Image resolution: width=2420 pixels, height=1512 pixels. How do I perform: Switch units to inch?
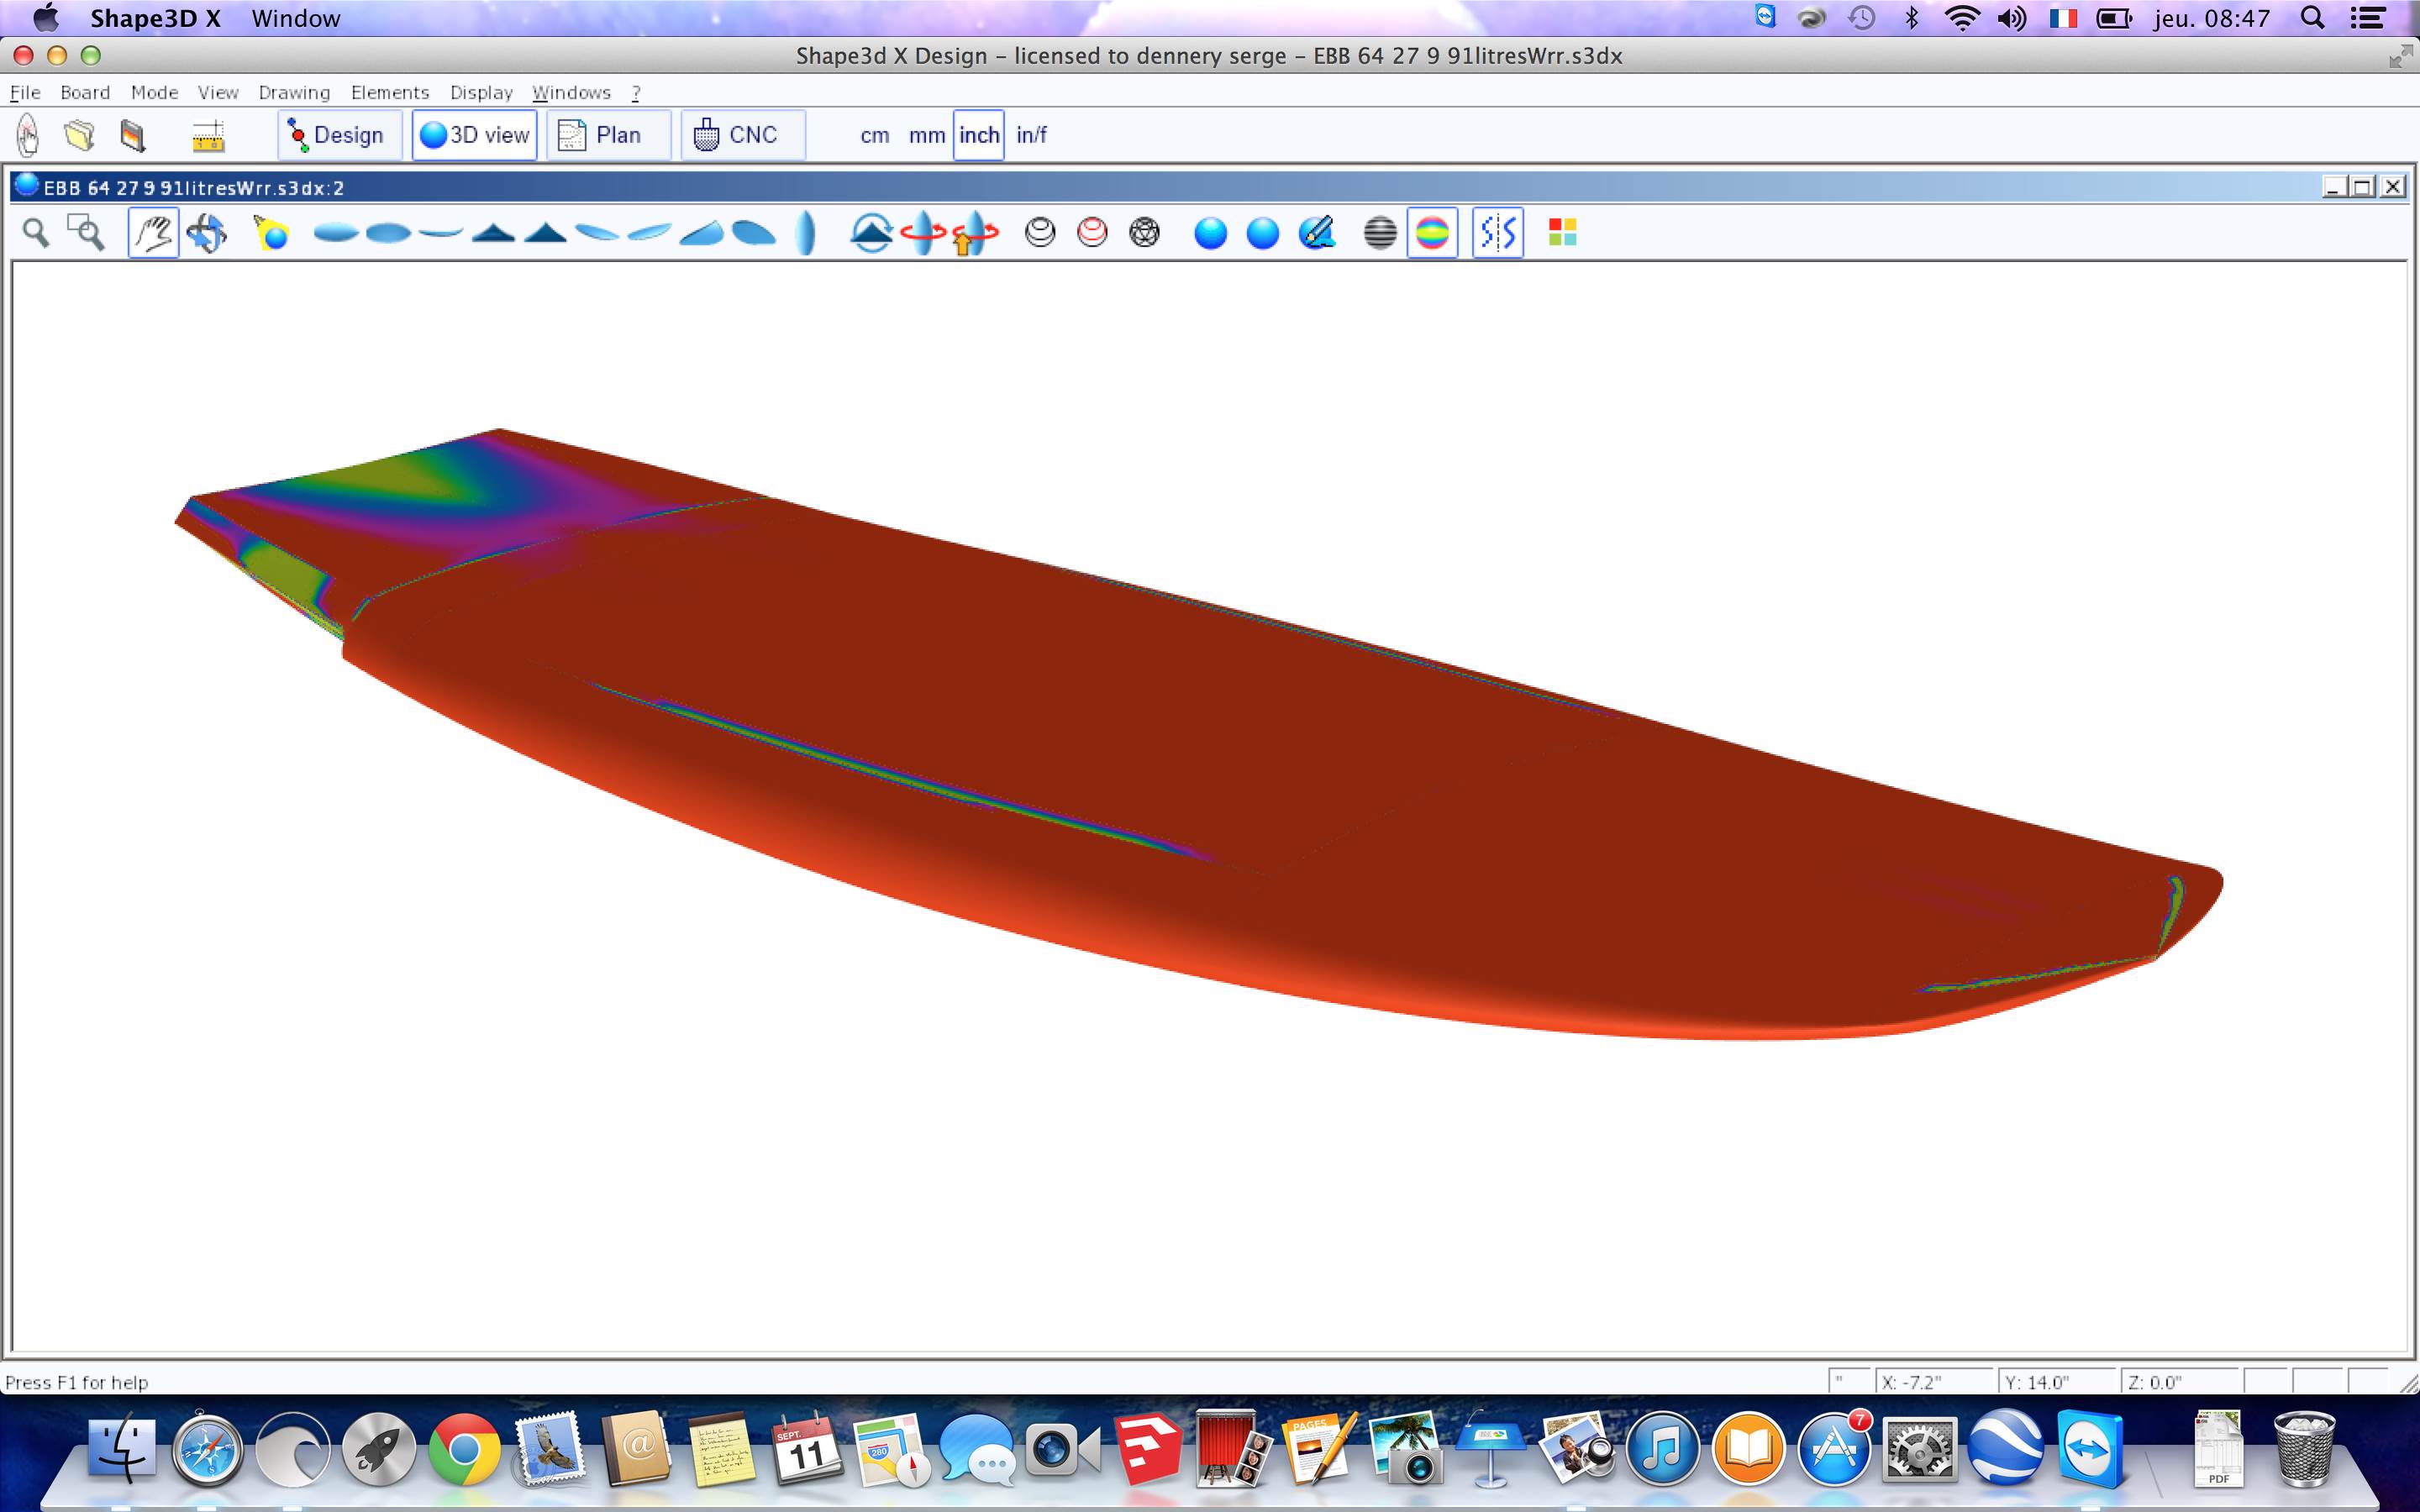click(978, 135)
